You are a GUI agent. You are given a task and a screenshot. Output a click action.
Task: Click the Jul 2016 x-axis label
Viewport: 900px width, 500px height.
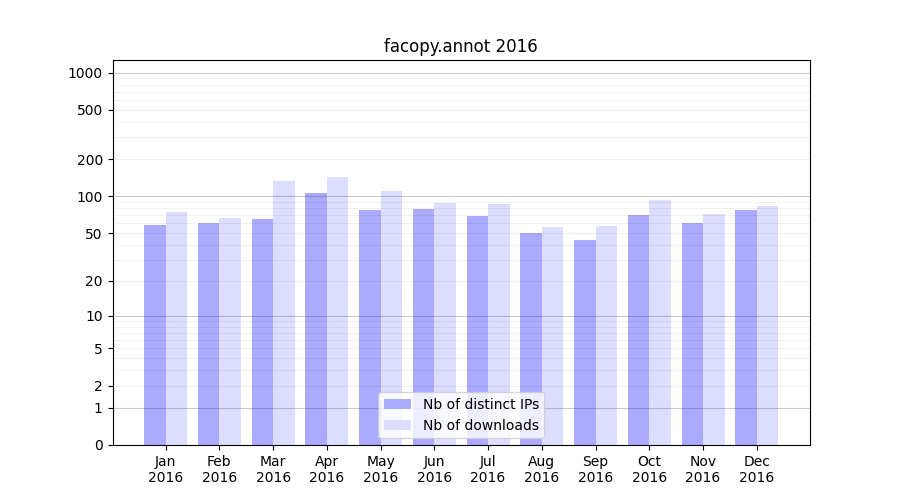(488, 469)
